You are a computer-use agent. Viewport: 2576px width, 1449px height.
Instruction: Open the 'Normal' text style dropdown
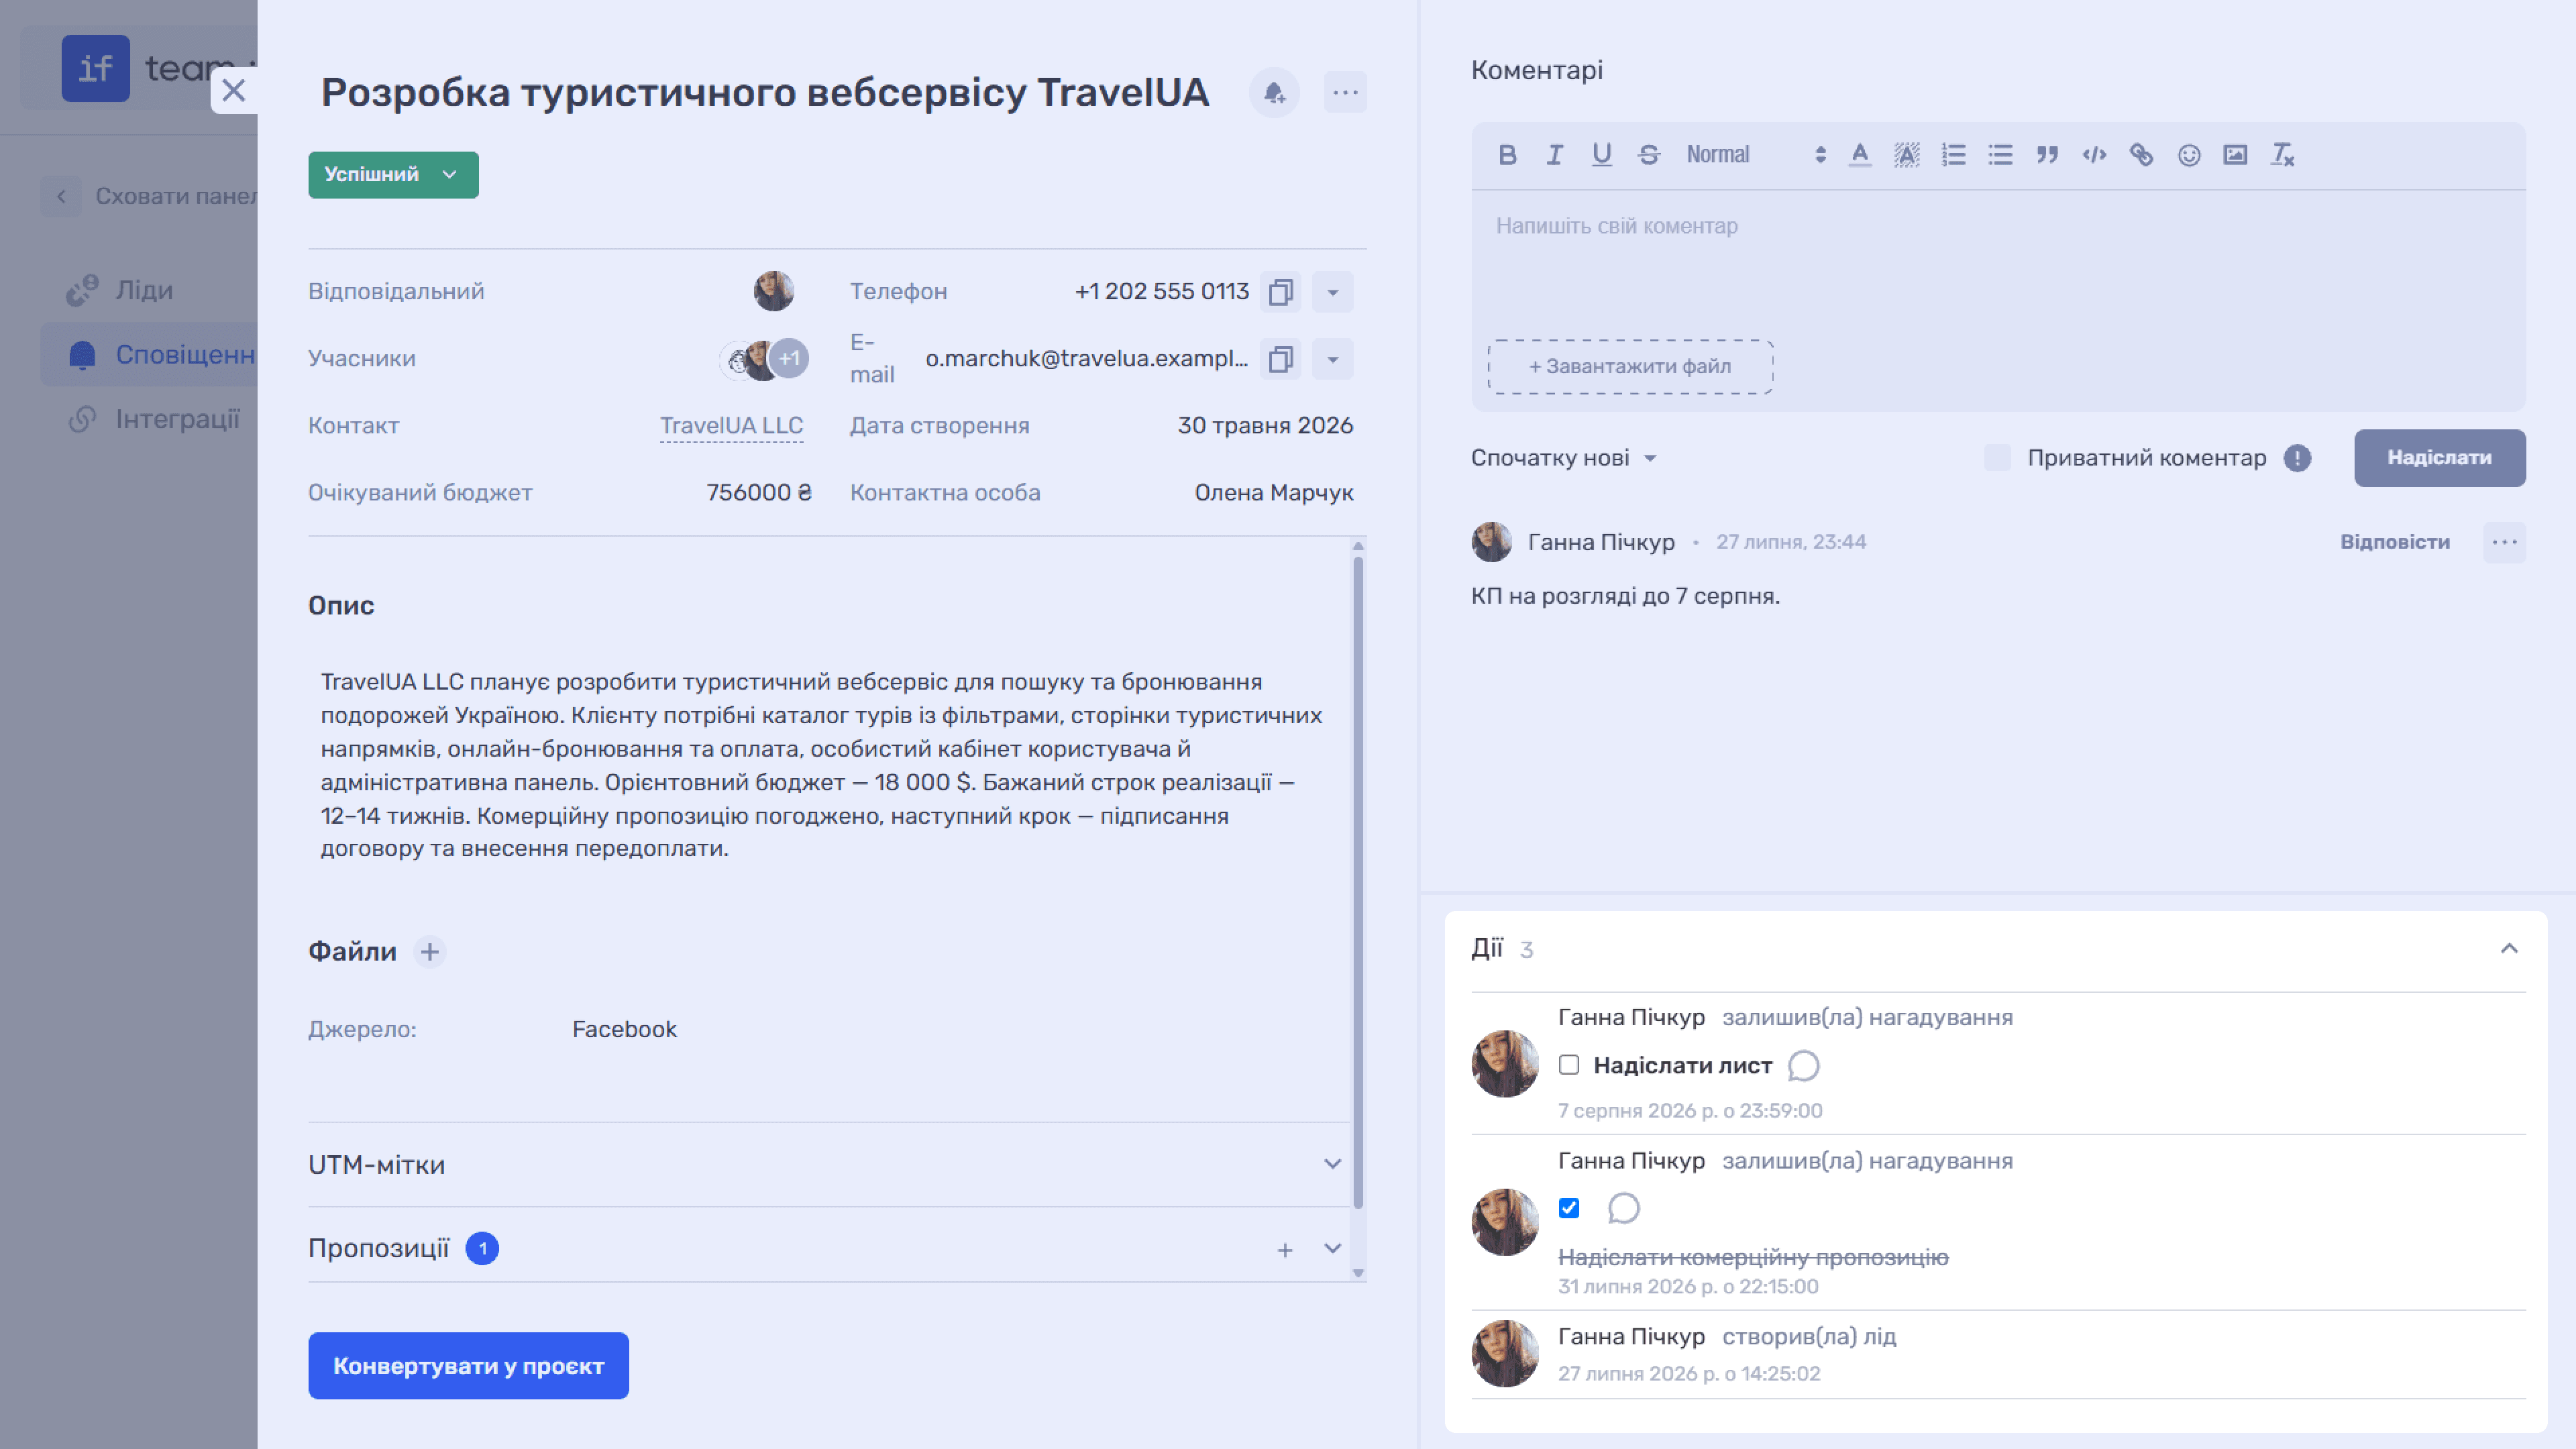point(1757,155)
